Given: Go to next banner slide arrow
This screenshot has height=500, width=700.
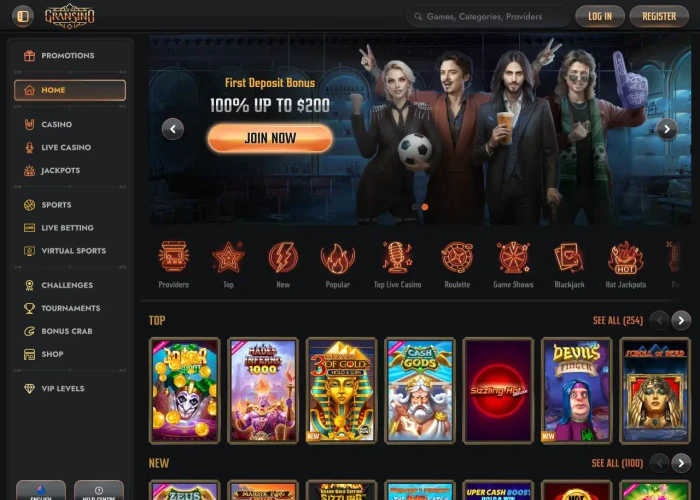Looking at the screenshot, I should (x=667, y=129).
